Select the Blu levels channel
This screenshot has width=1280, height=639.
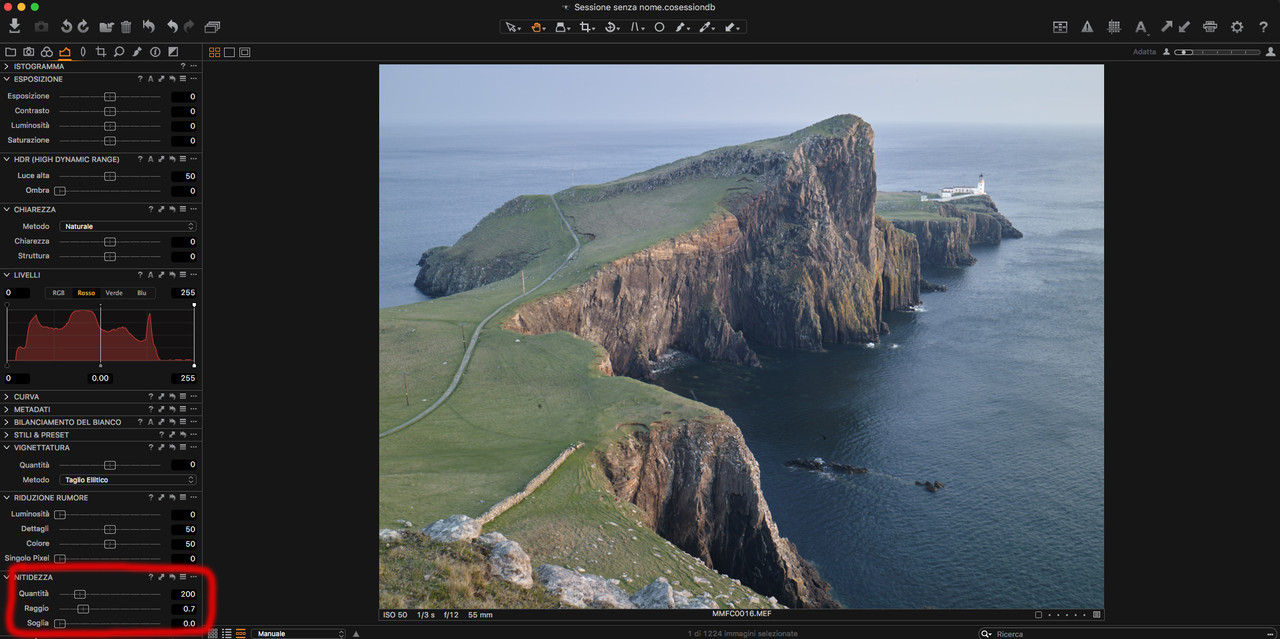[141, 293]
